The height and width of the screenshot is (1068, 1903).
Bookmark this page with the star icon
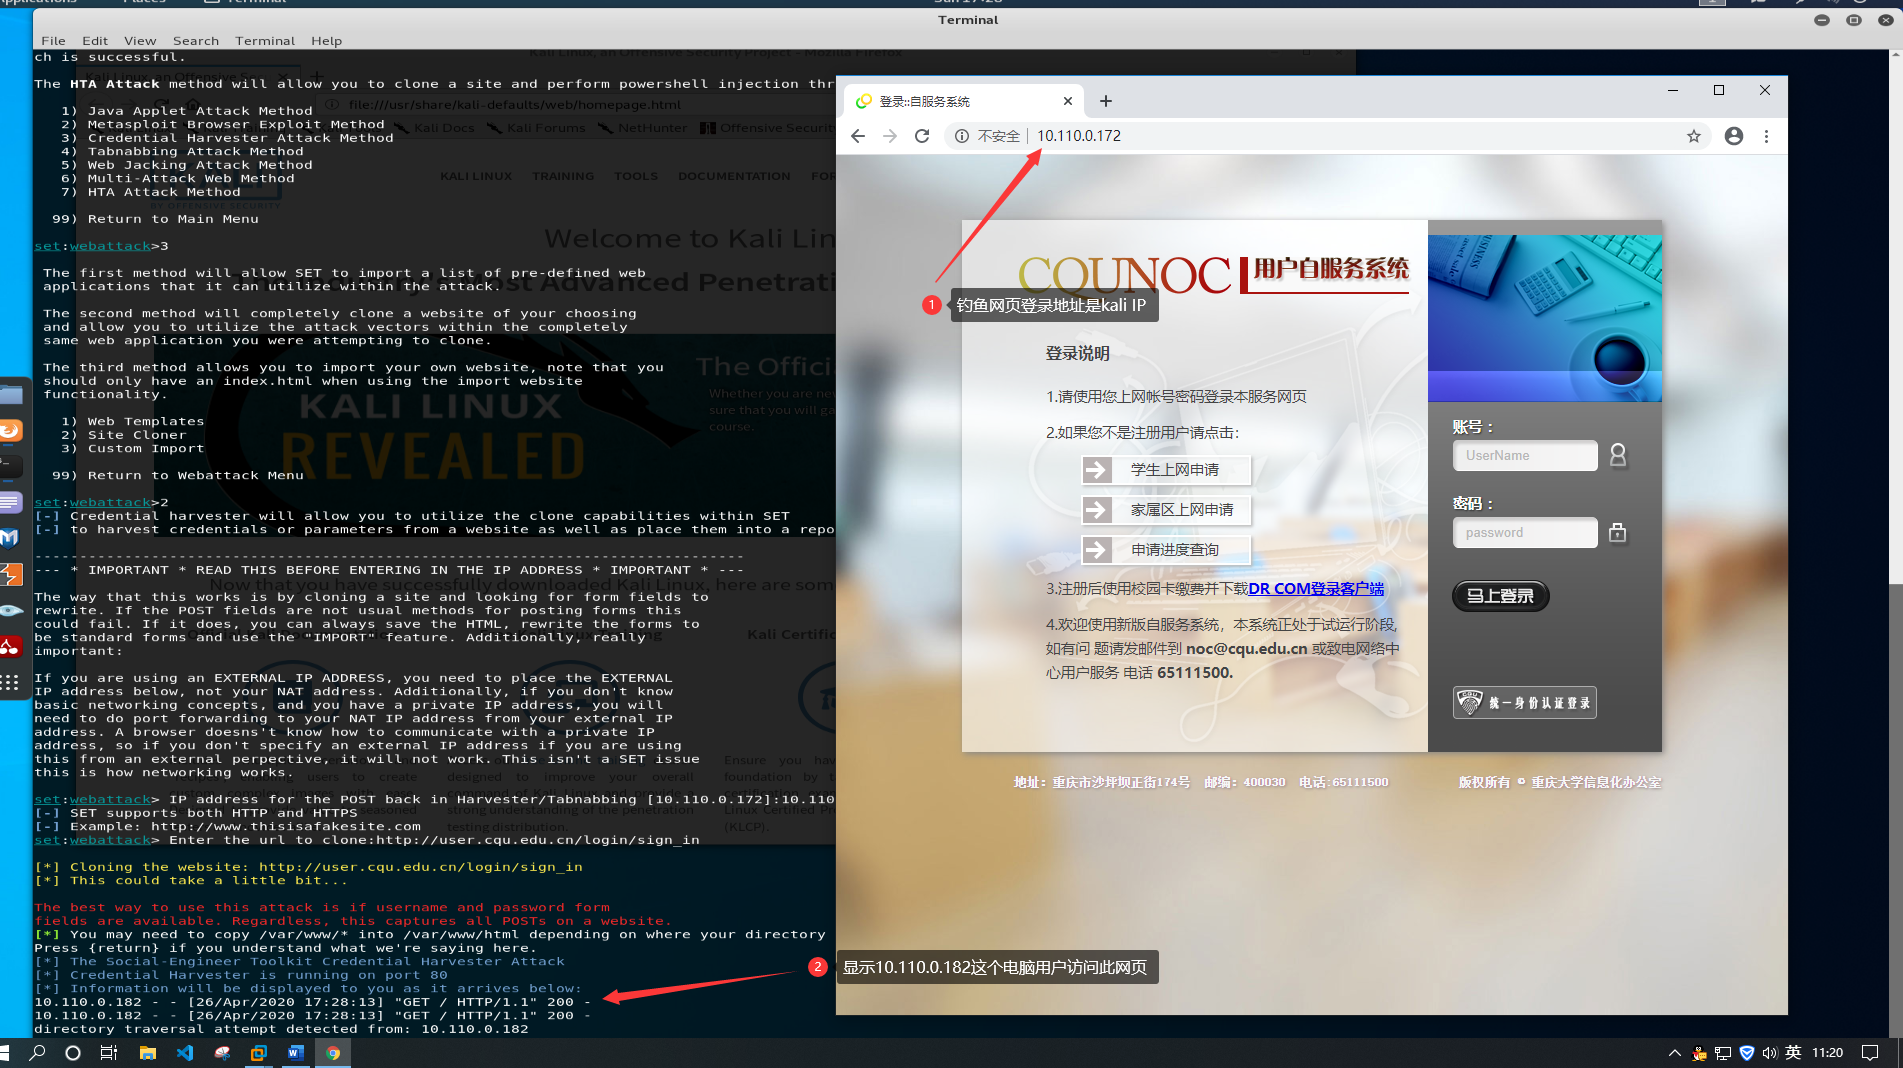click(1694, 136)
